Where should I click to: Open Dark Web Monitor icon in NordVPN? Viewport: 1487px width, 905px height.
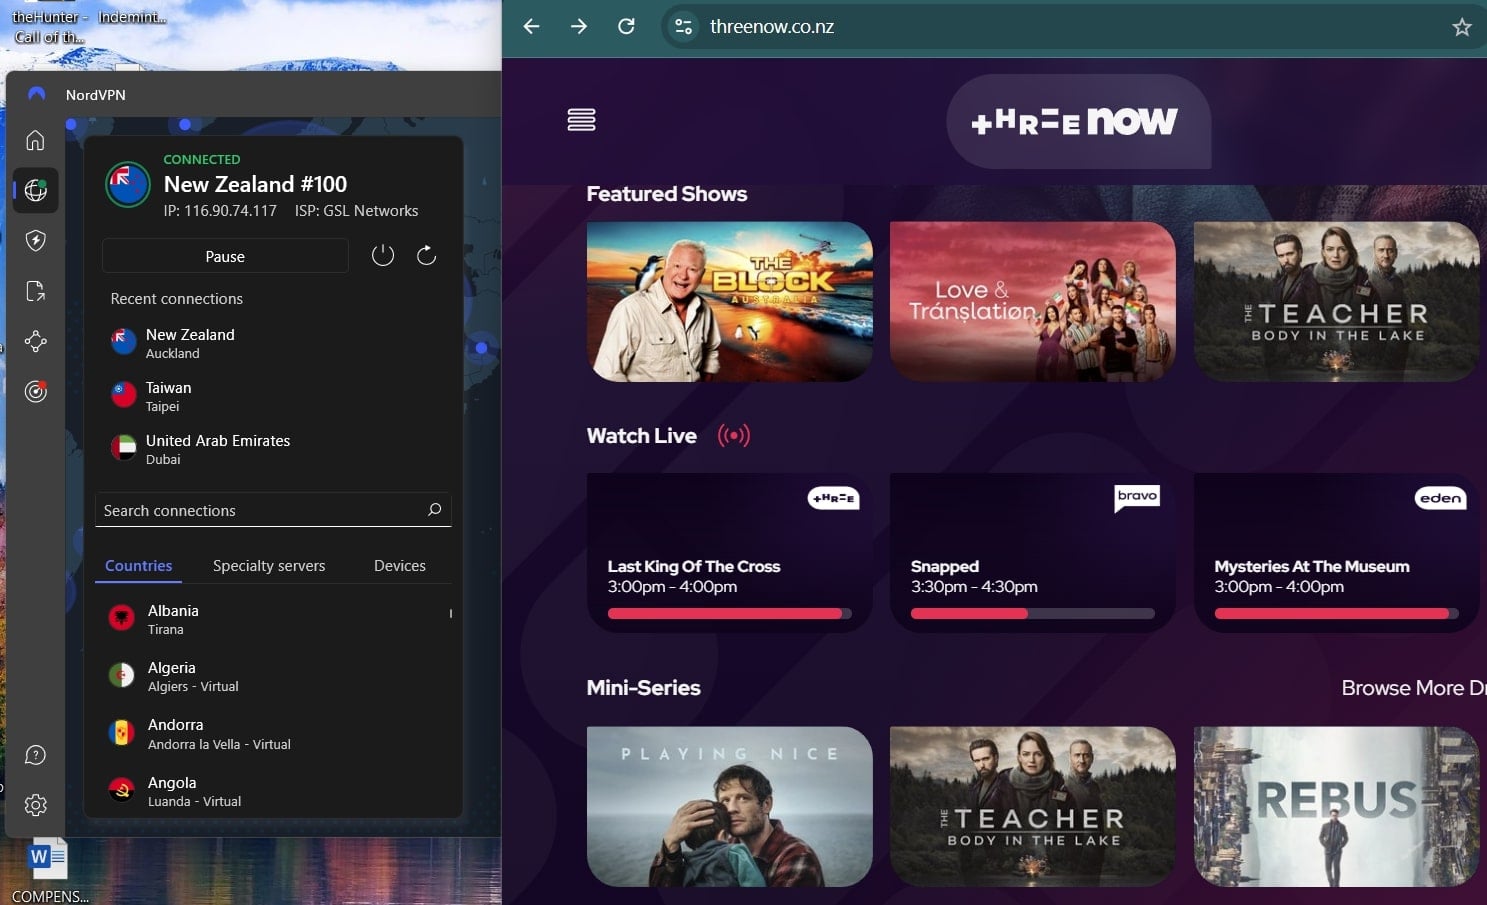[35, 391]
